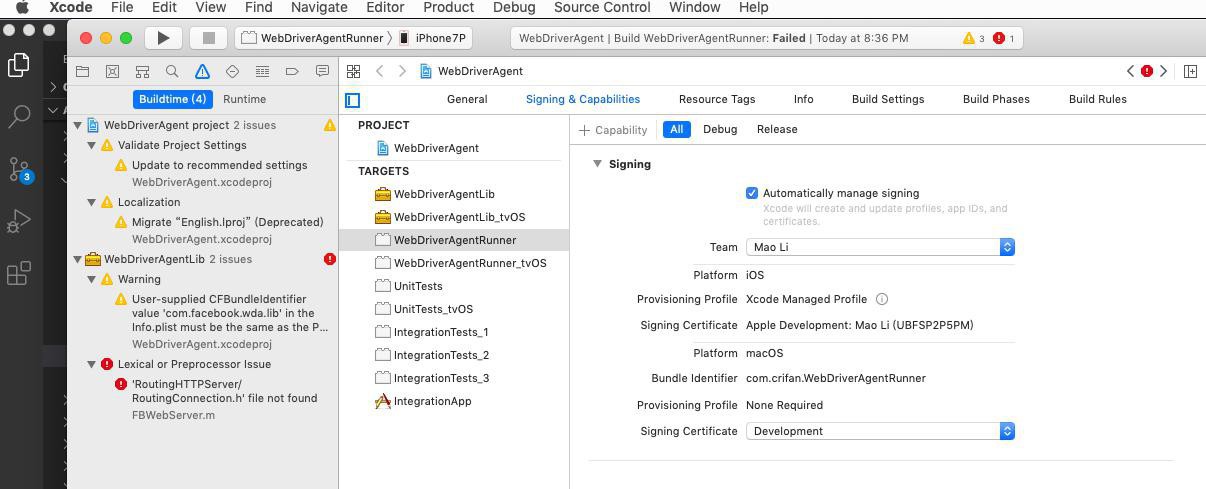The height and width of the screenshot is (489, 1206).
Task: Choose iPhone7P run destination
Action: coord(432,38)
